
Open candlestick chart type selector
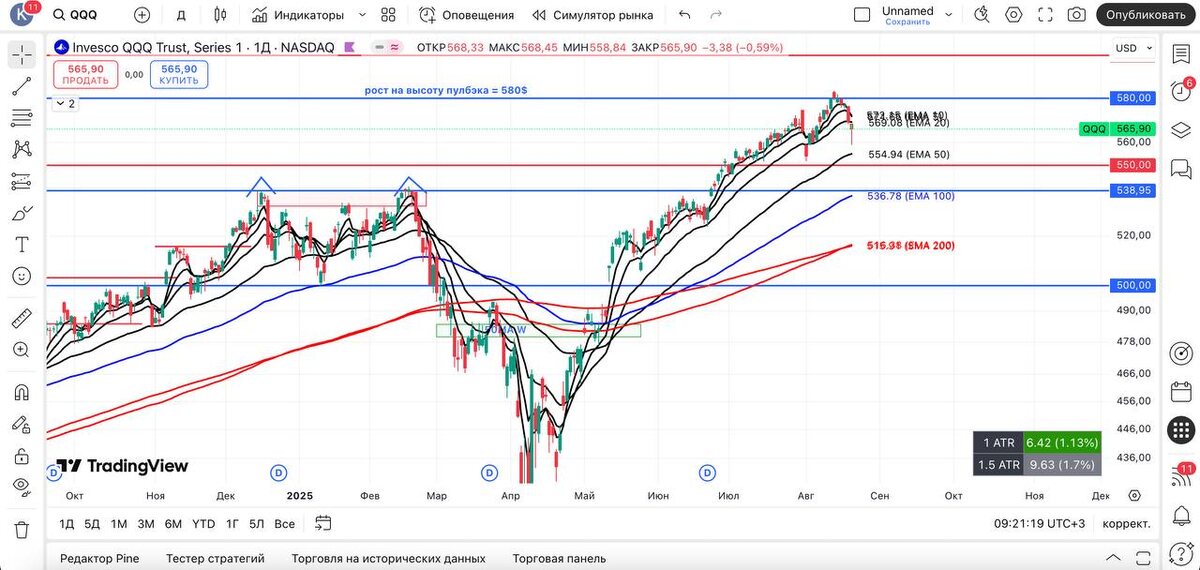220,15
